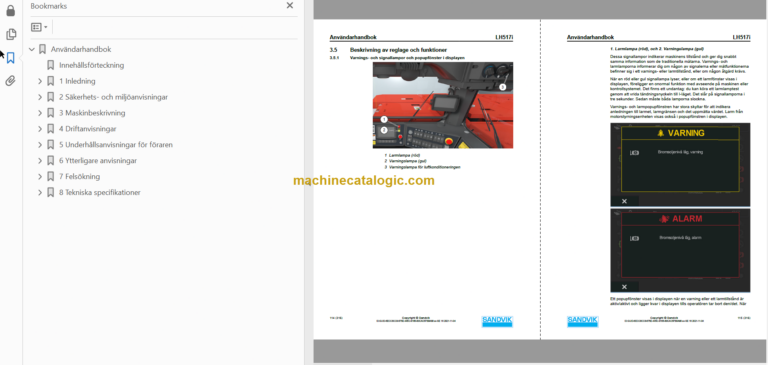Screen dimensions: 768x365
Task: Expand 2 Säkerhets- och miljöanvisningar bookmark
Action: pyautogui.click(x=40, y=97)
